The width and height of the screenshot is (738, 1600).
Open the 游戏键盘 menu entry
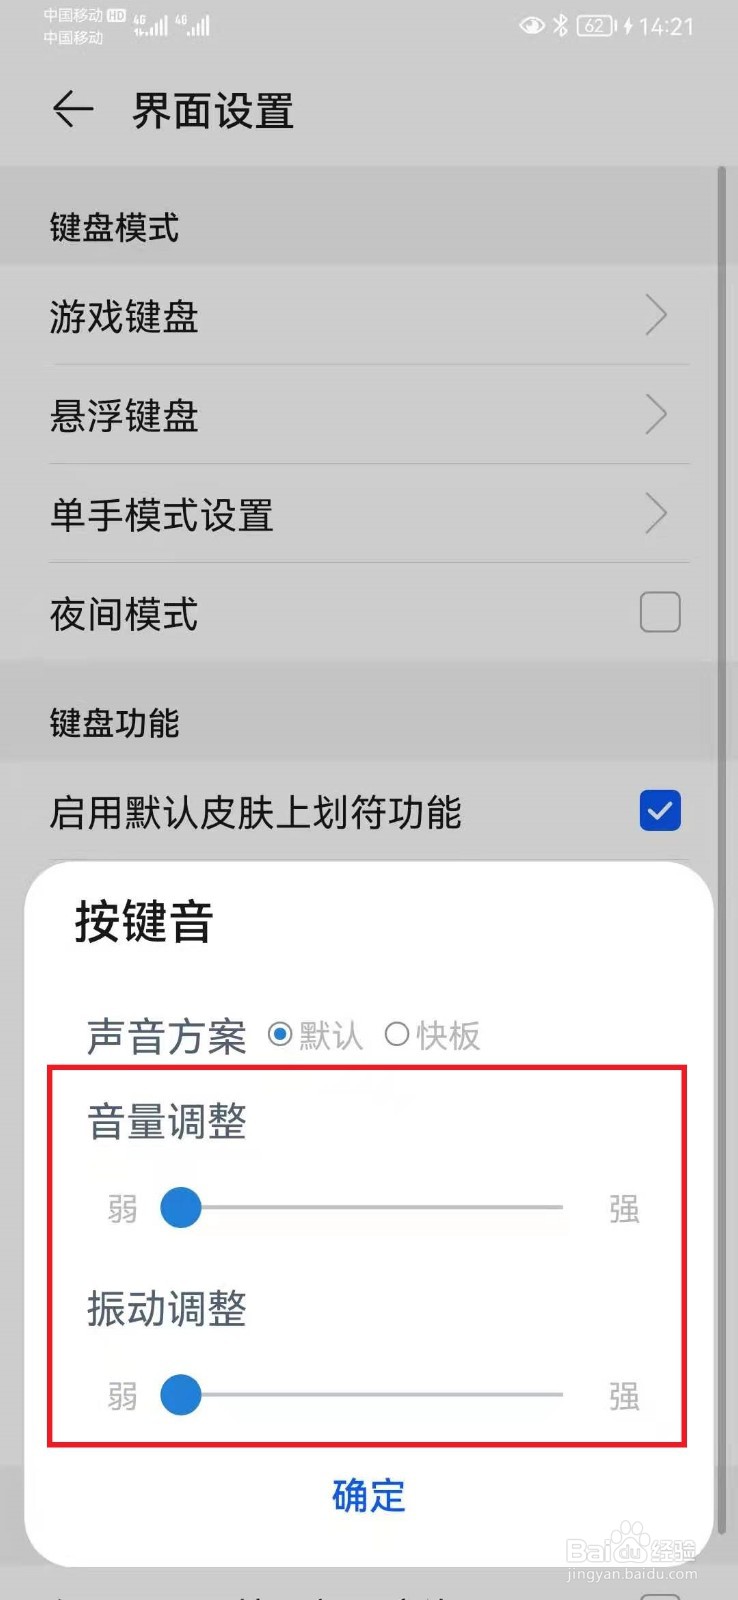(369, 316)
